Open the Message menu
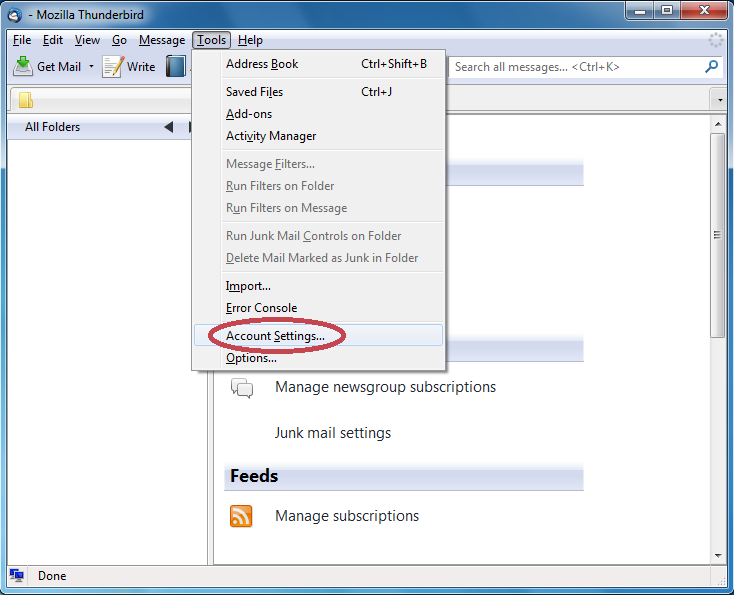 point(162,40)
